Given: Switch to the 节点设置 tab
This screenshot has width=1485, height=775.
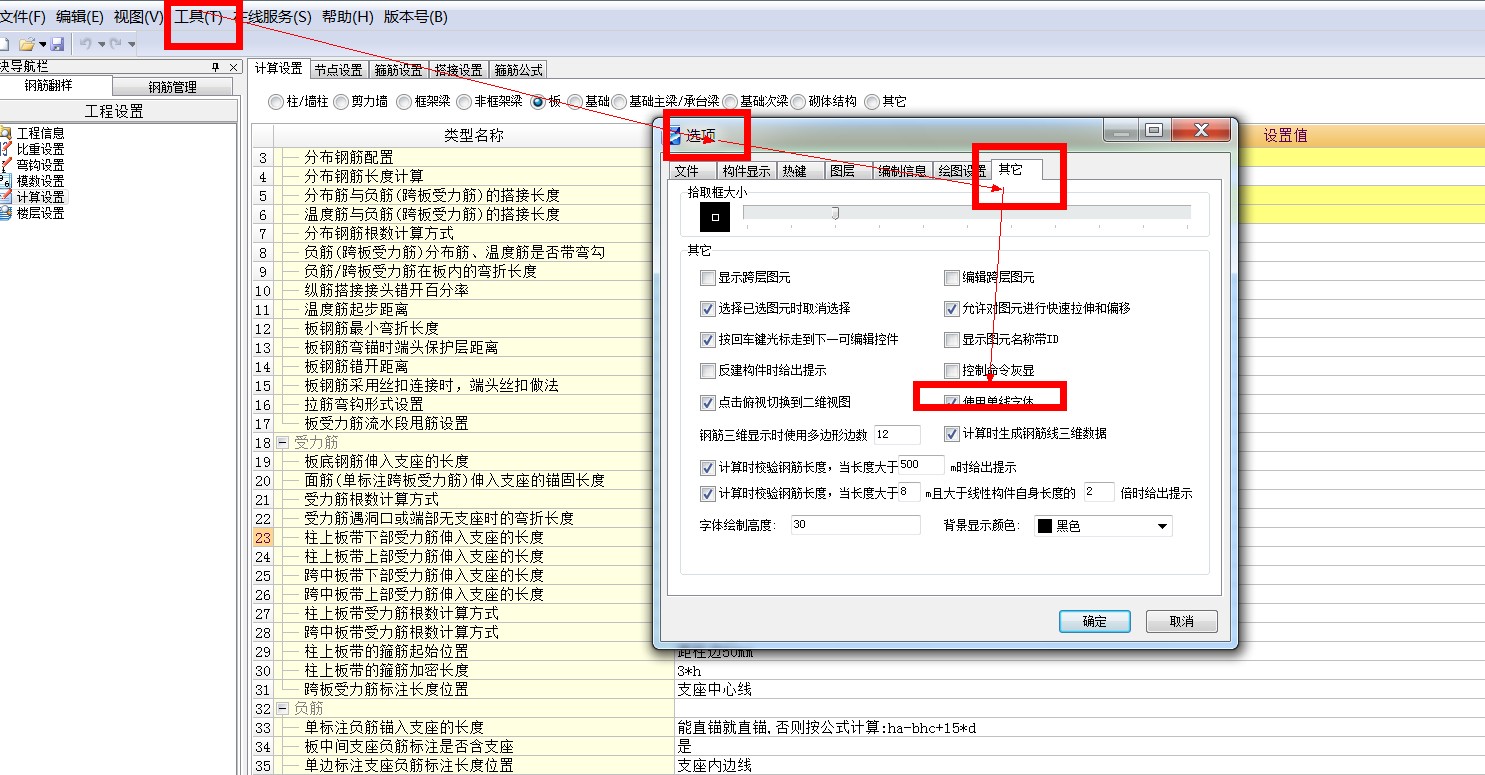Looking at the screenshot, I should point(338,70).
